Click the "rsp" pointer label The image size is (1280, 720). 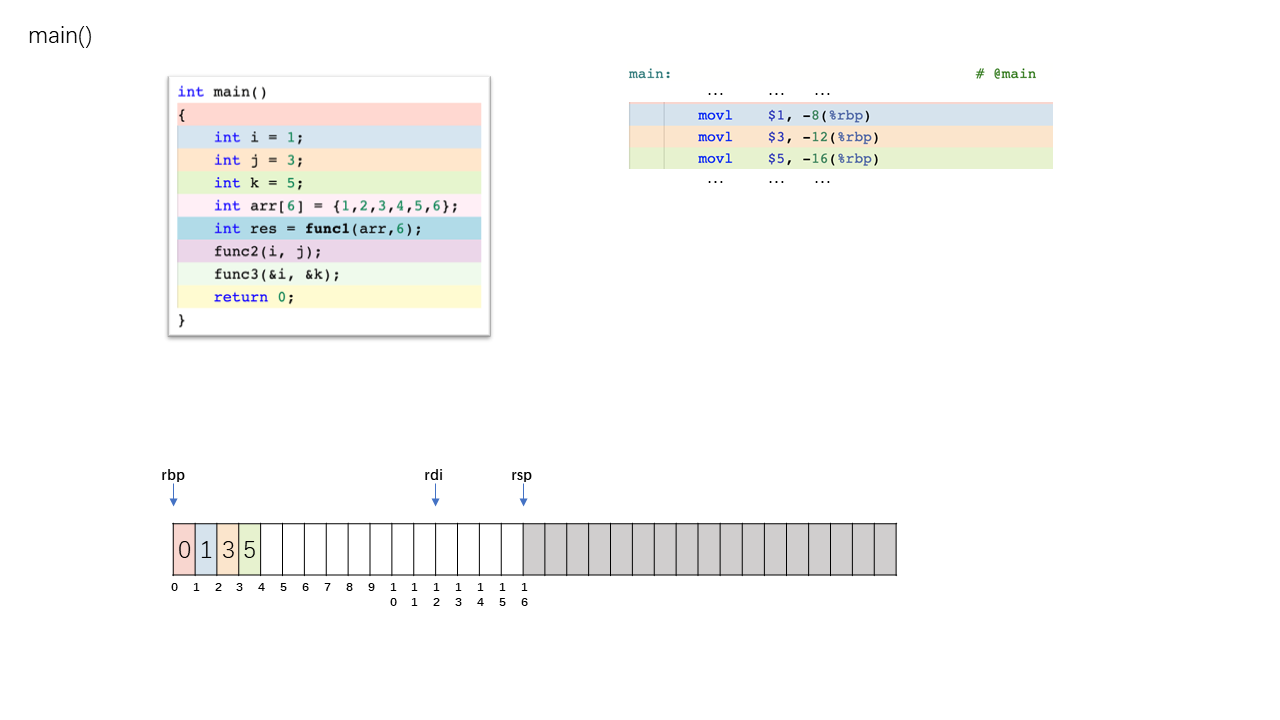click(x=522, y=475)
